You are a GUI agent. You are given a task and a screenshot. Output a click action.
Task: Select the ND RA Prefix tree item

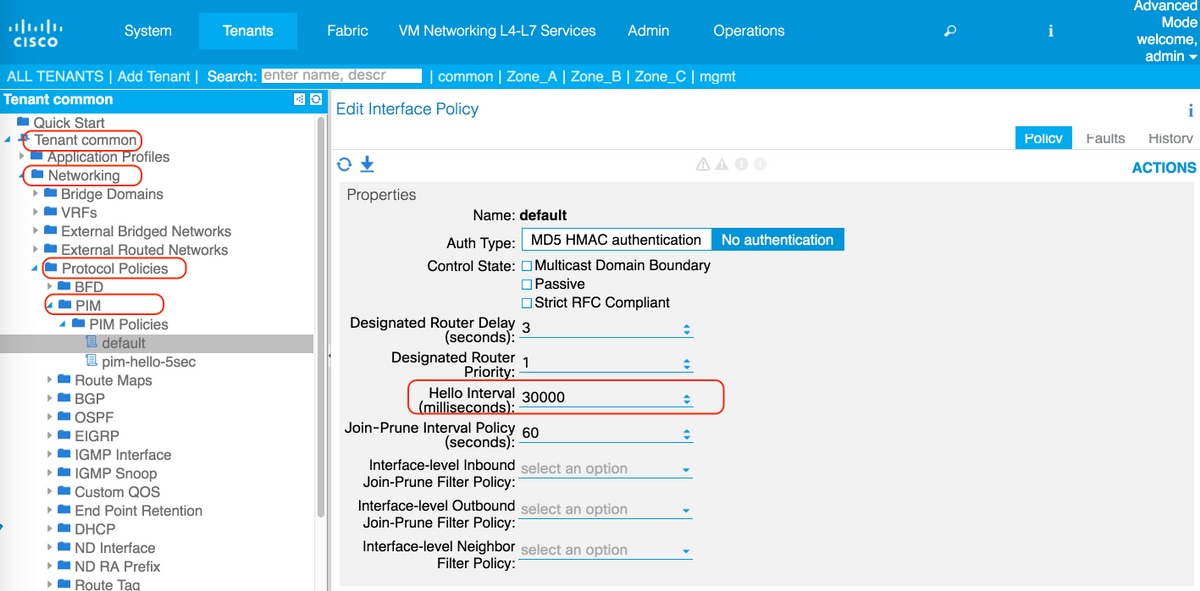(117, 566)
